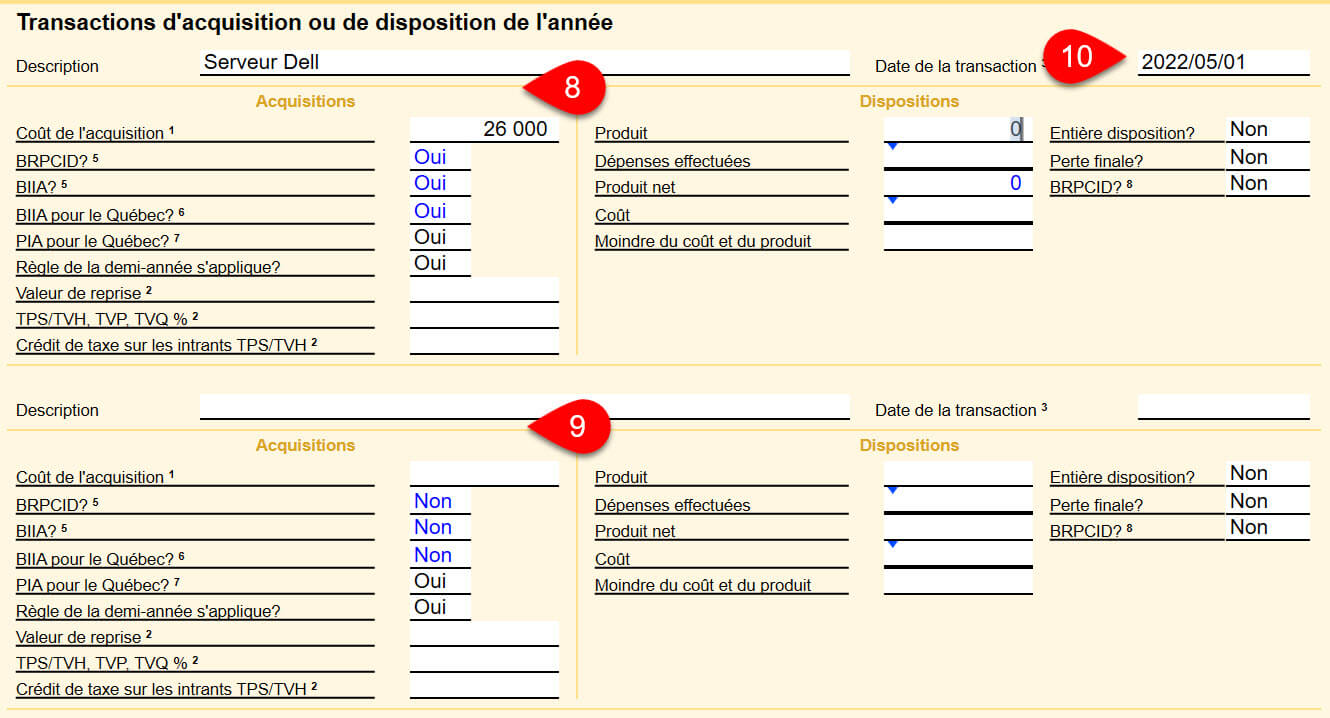Toggle 'Entière disposition?' Non in first block
The image size is (1330, 718).
click(1267, 129)
